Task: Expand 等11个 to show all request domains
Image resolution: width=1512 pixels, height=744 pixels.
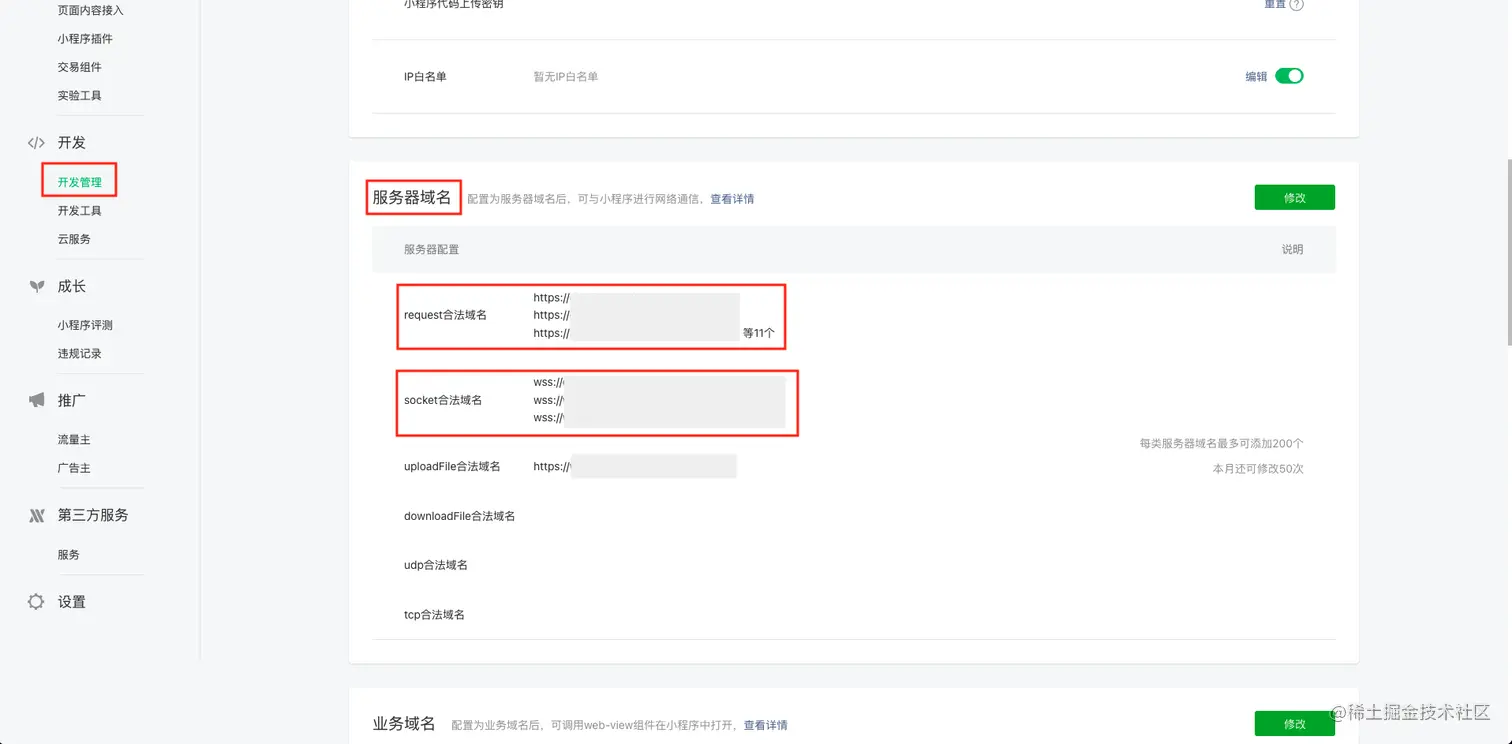Action: [756, 333]
